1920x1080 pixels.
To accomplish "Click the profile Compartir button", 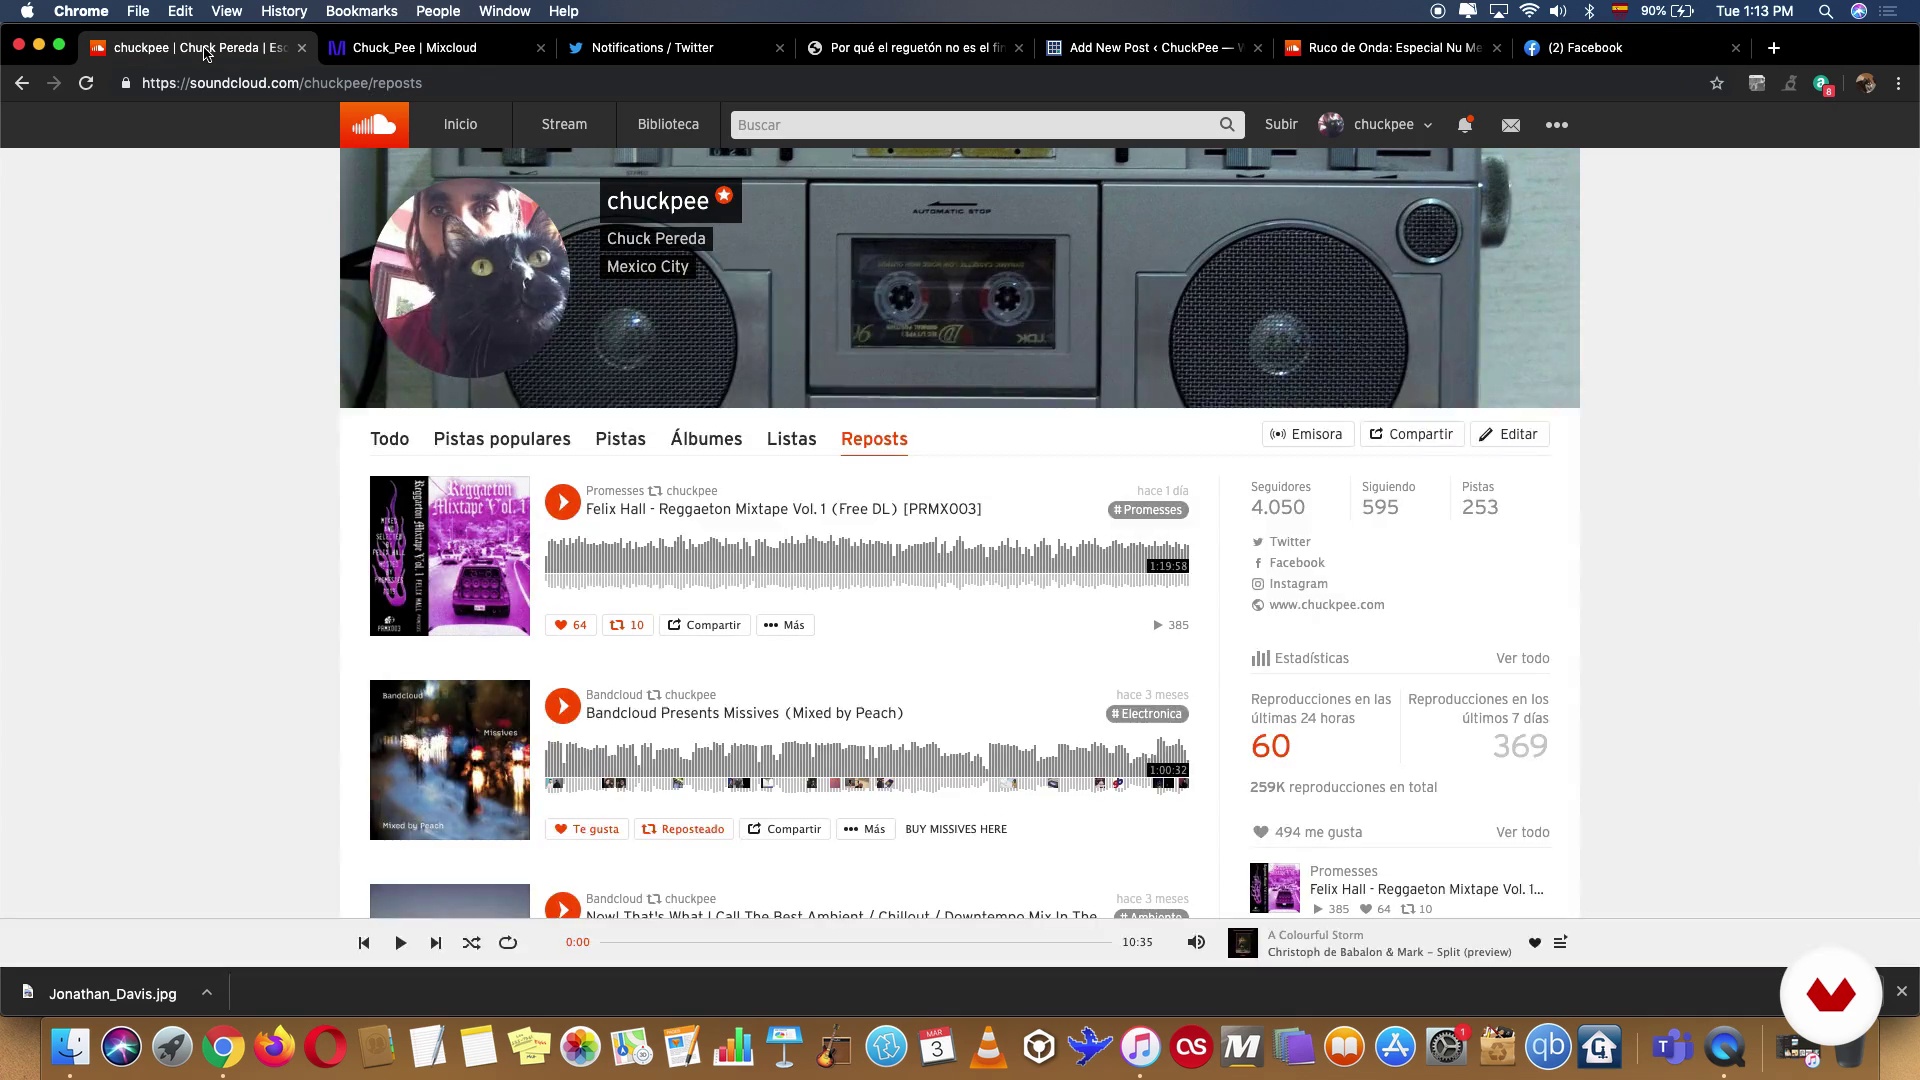I will coord(1411,434).
